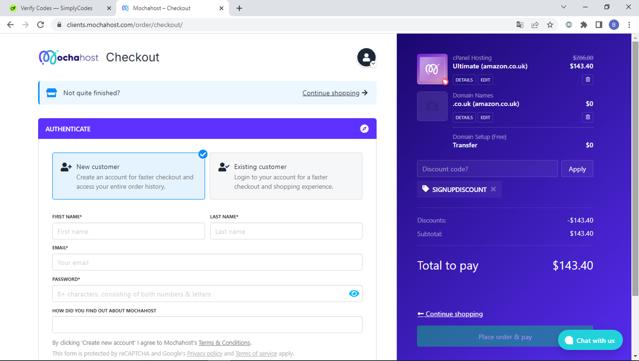This screenshot has width=639, height=361.
Task: Open Chrome profile avatar
Action: (x=614, y=25)
